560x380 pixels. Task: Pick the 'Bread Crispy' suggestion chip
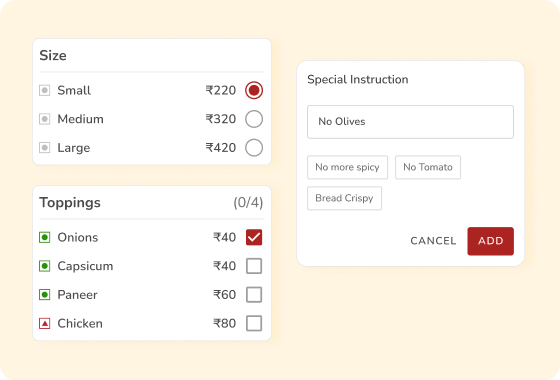click(x=344, y=198)
